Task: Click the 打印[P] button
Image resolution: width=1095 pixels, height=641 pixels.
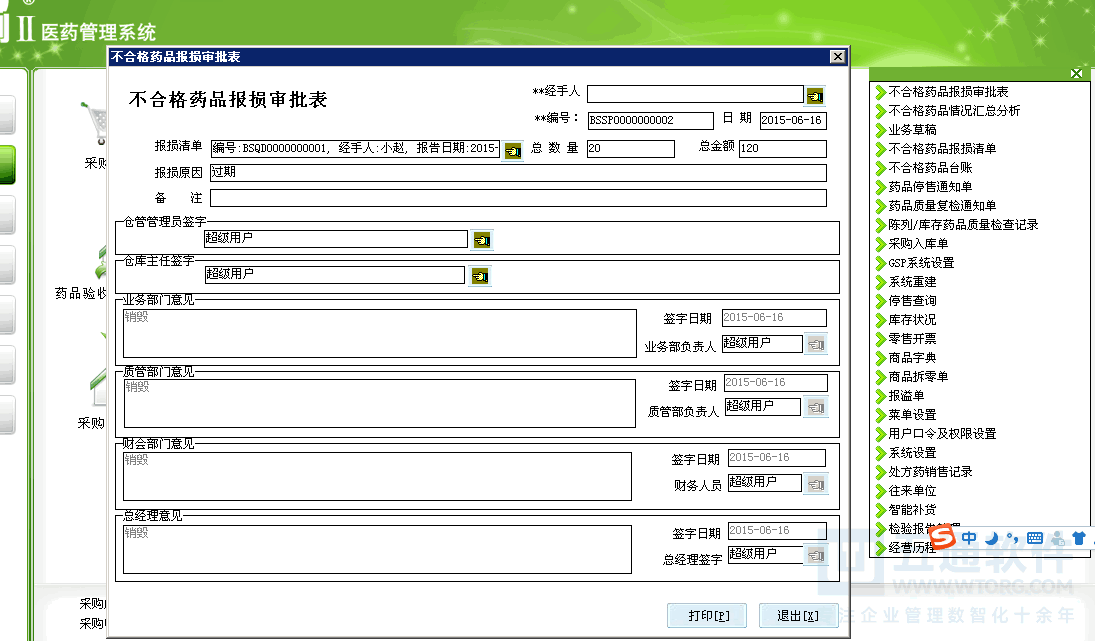Action: pos(707,615)
